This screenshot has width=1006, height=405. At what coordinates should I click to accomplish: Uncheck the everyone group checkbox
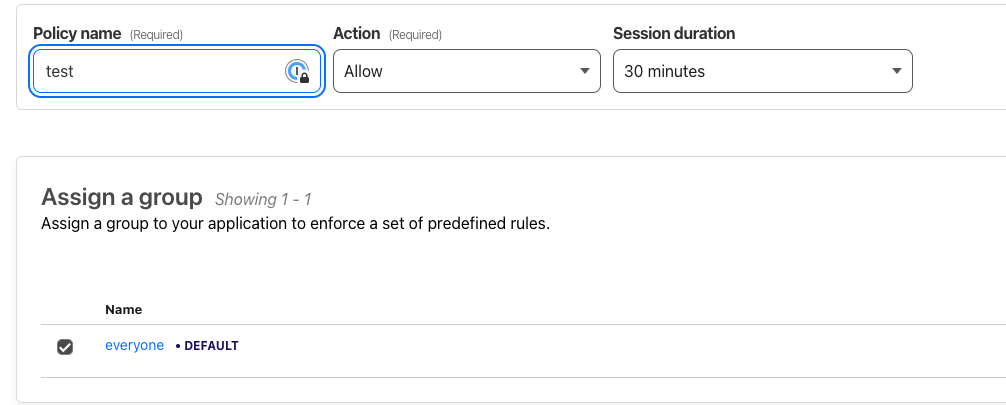(65, 347)
